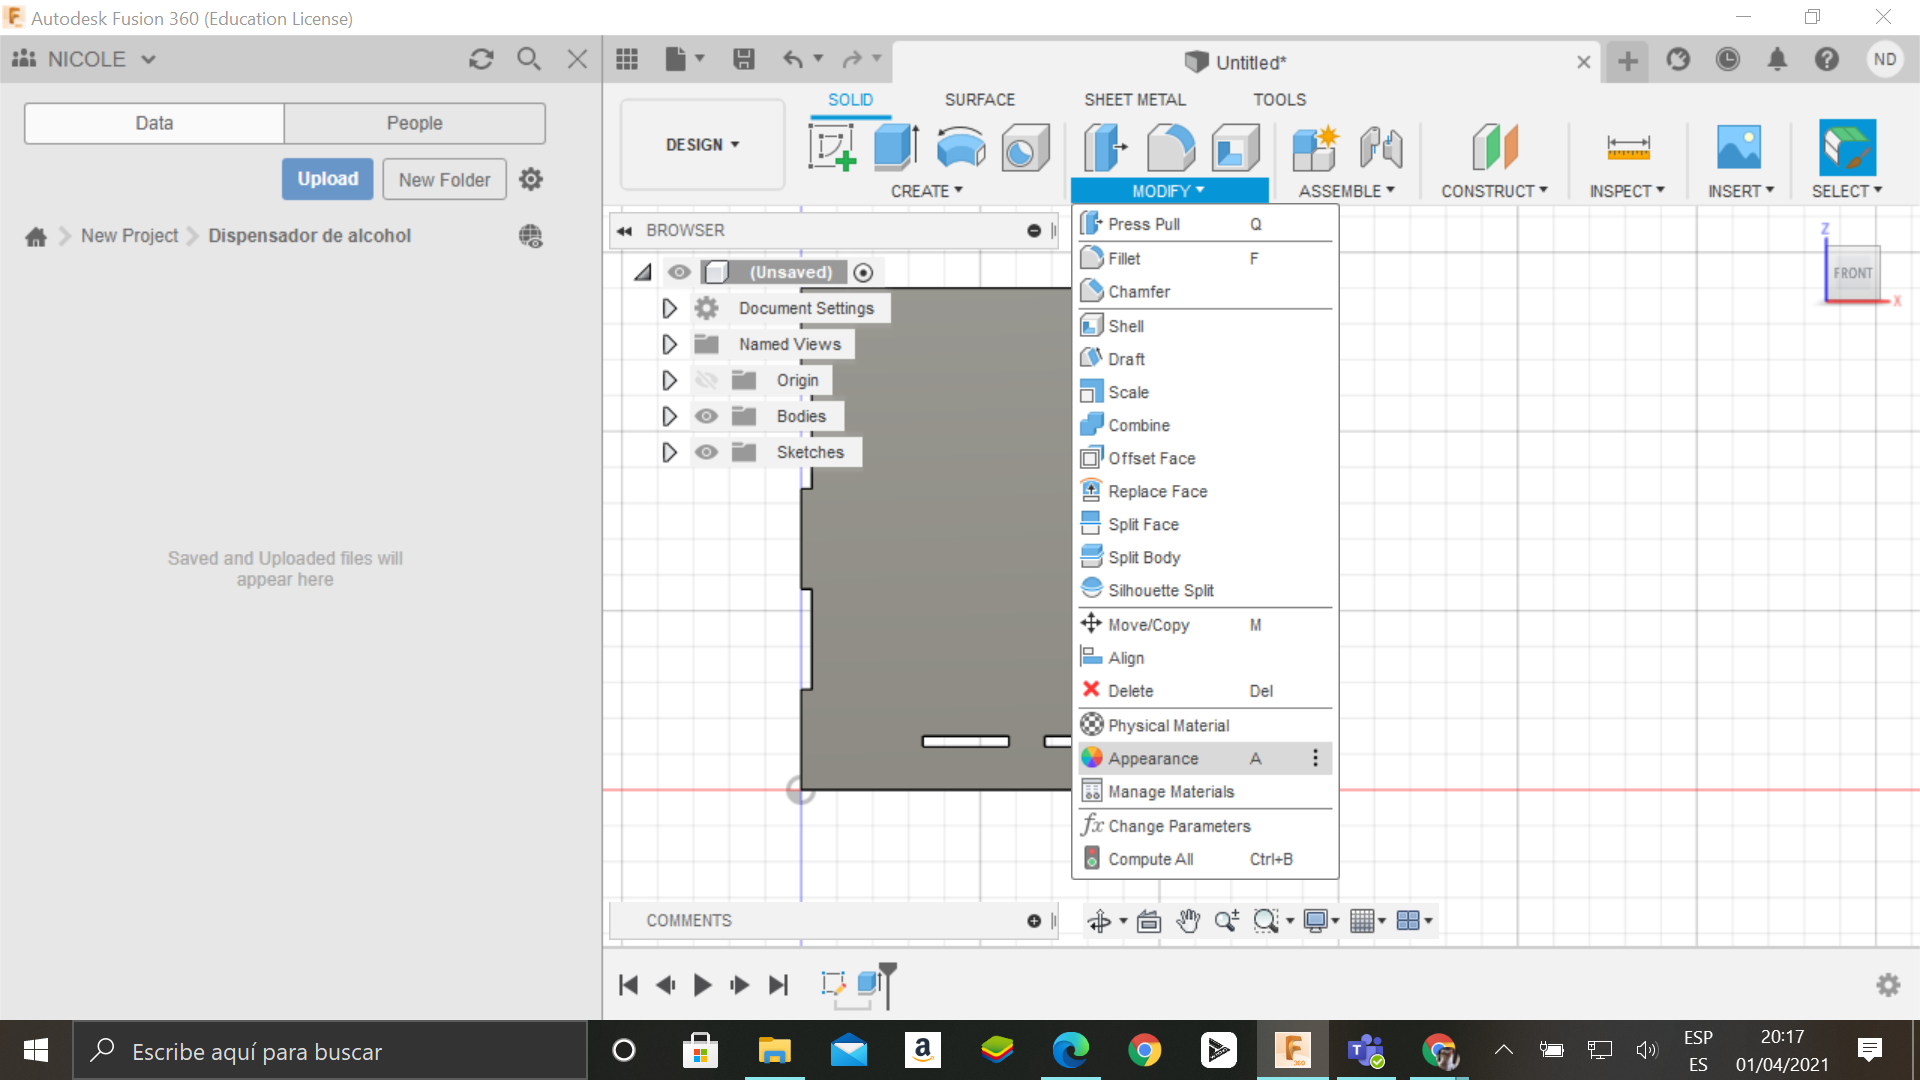
Task: Expand the Bodies tree item
Action: 671,415
